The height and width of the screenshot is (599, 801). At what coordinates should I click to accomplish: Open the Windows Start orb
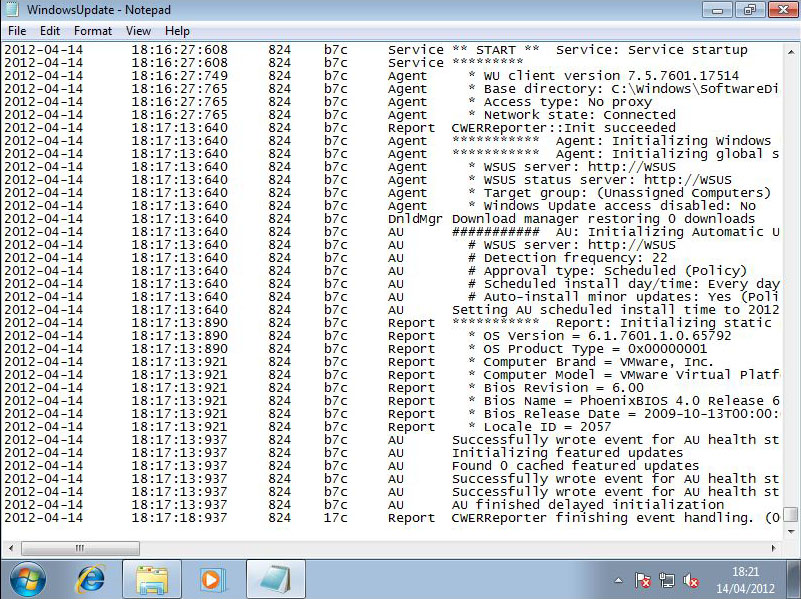pos(27,580)
